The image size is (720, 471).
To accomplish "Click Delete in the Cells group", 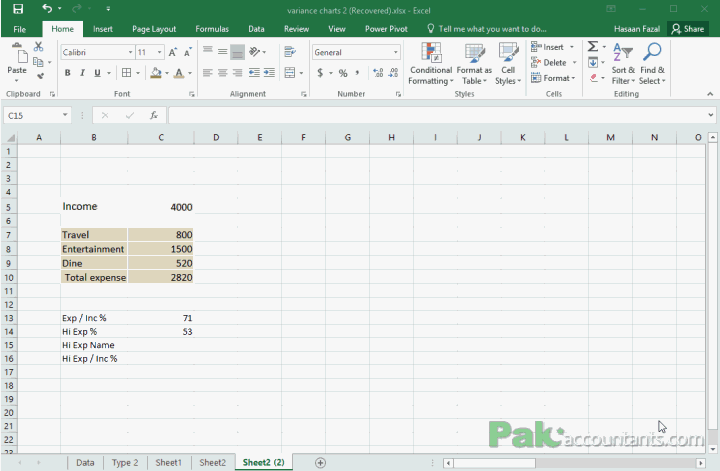I will (553, 62).
